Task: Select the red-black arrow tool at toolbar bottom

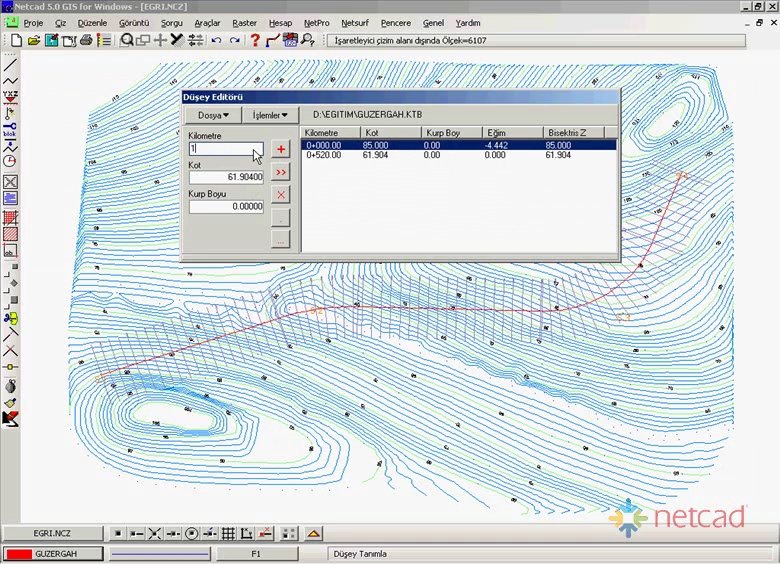Action: tap(10, 419)
